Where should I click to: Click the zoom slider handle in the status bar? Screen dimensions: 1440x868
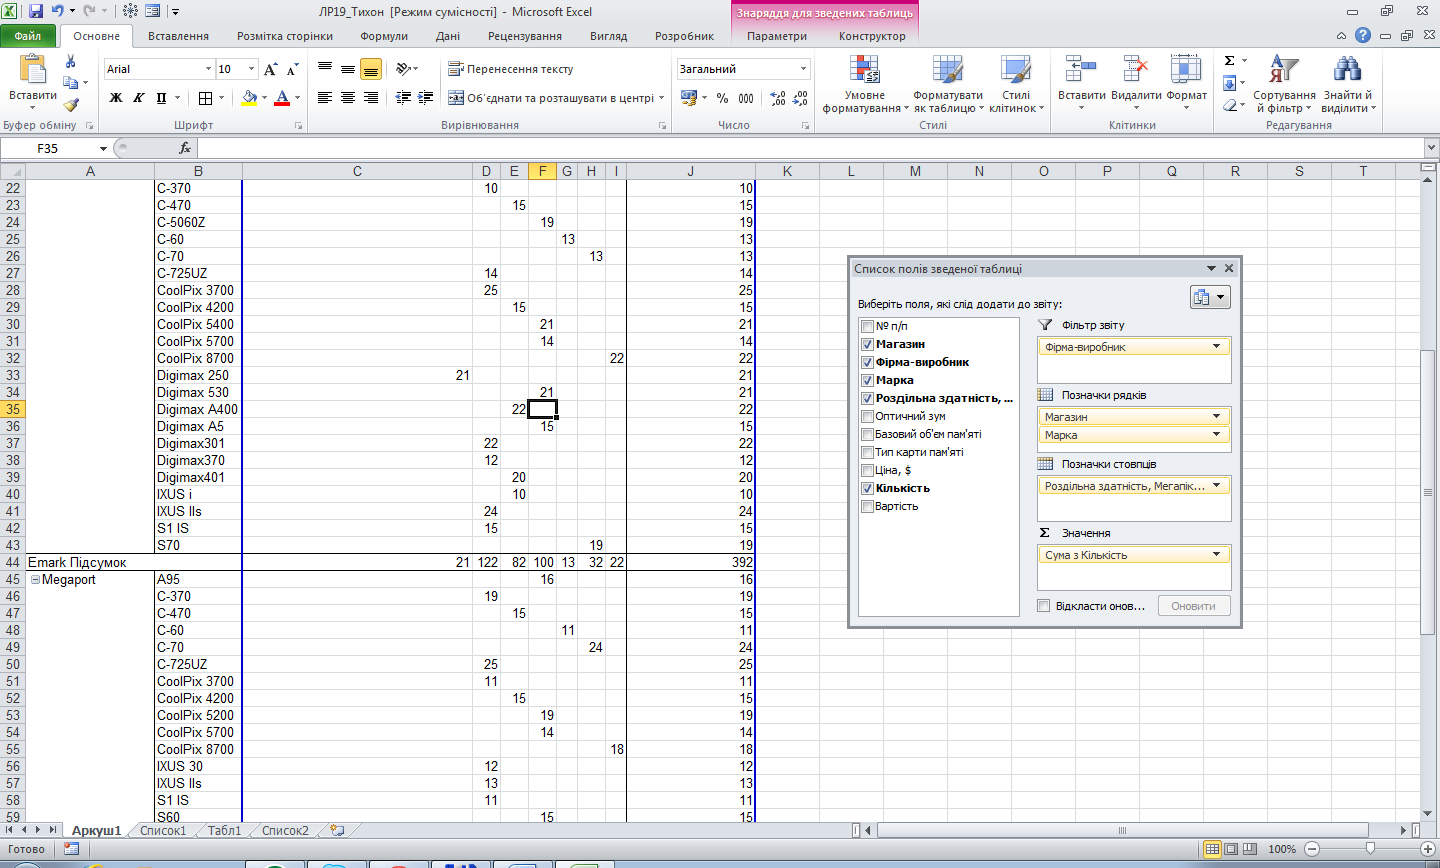pos(1370,848)
